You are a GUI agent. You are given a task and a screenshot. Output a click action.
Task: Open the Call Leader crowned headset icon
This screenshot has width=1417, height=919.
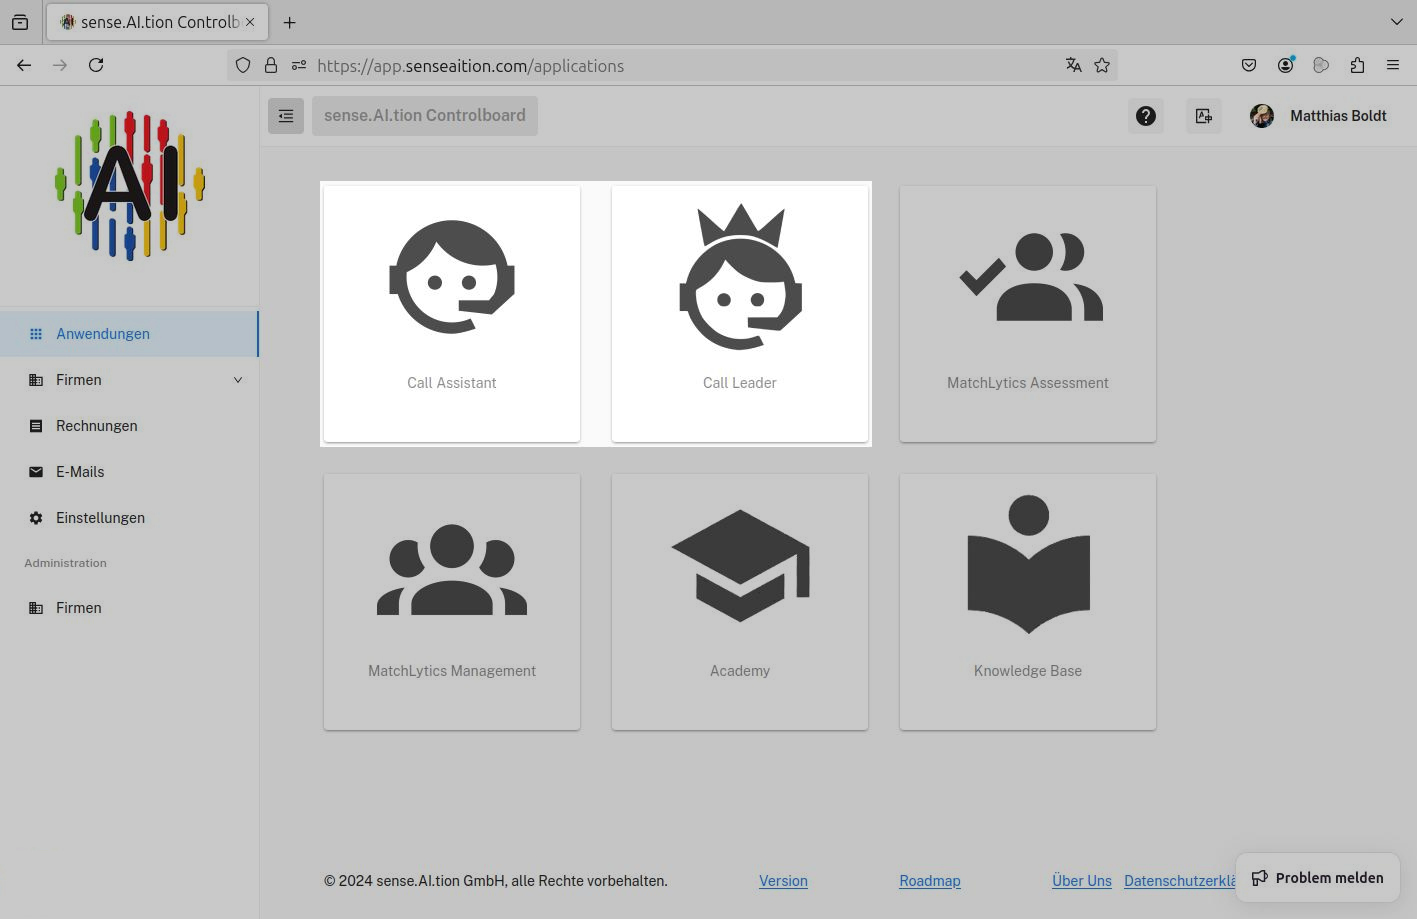point(740,277)
